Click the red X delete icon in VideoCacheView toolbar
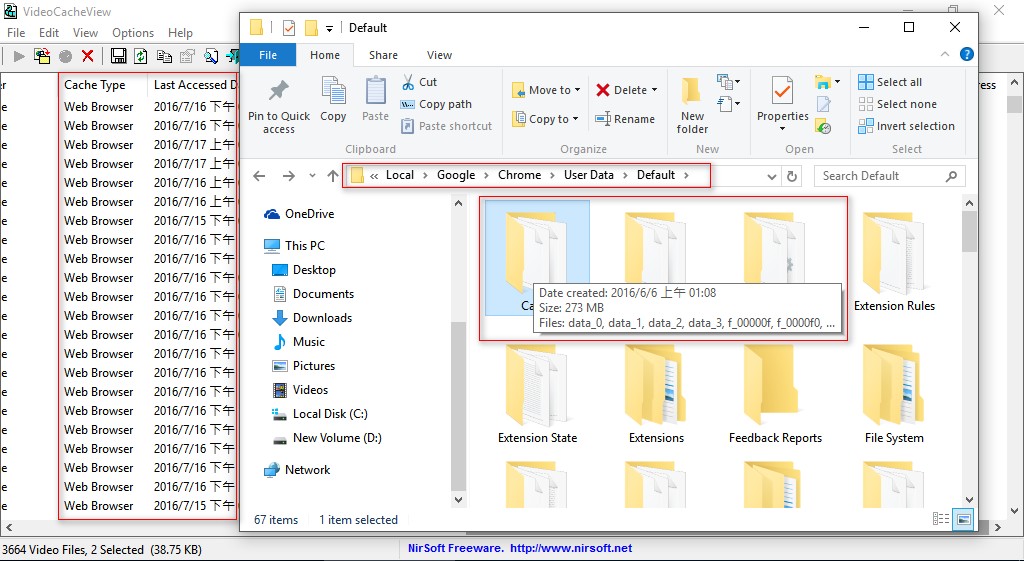1024x561 pixels. point(88,56)
